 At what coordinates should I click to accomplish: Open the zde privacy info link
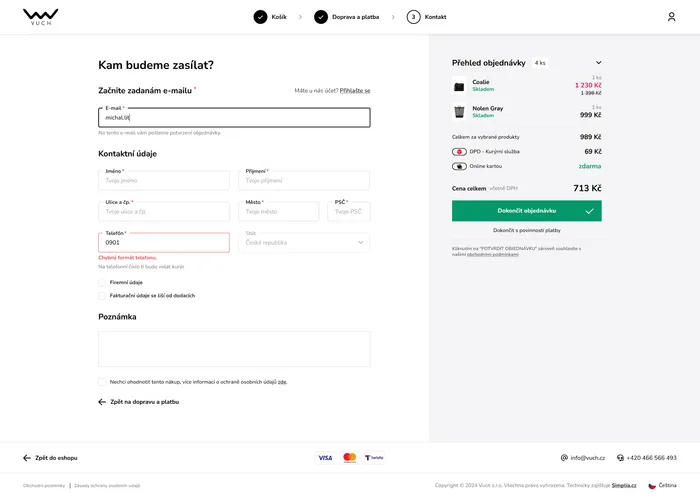pos(282,382)
